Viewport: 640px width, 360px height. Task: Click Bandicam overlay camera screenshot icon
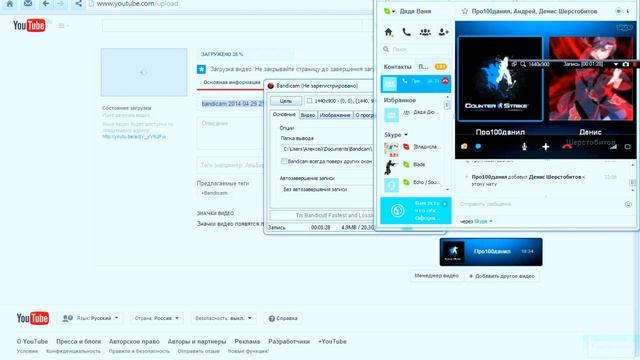[626, 64]
